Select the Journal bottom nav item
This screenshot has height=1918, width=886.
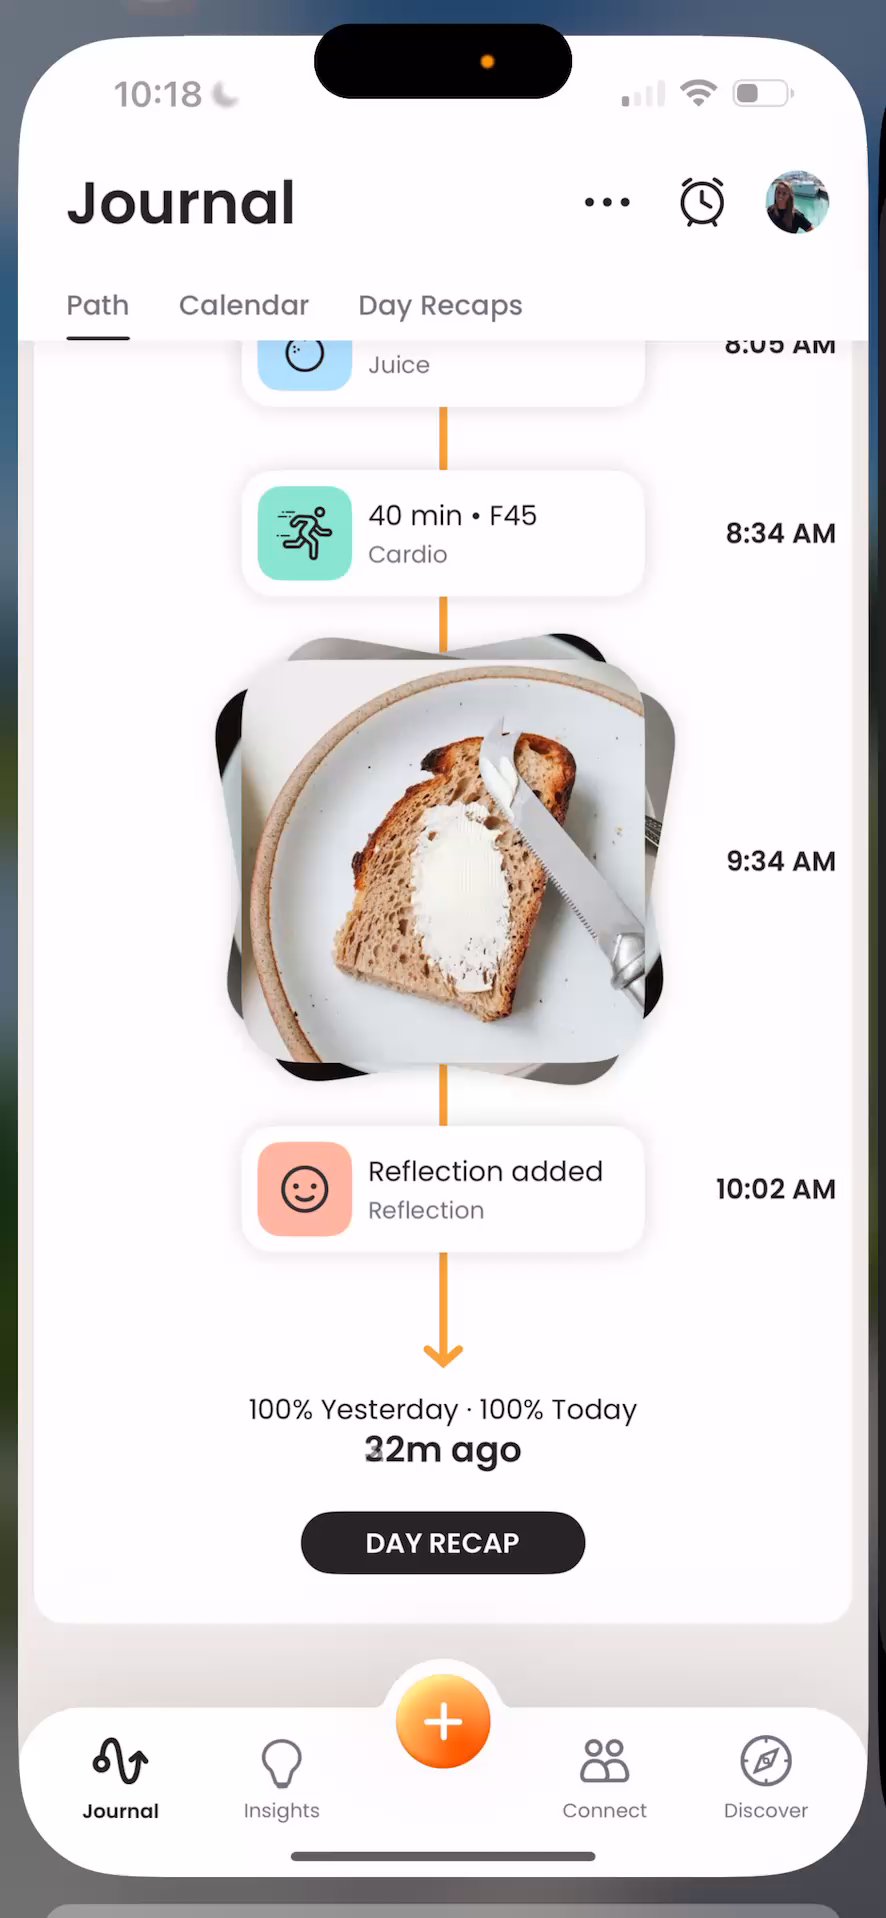[x=121, y=1780]
